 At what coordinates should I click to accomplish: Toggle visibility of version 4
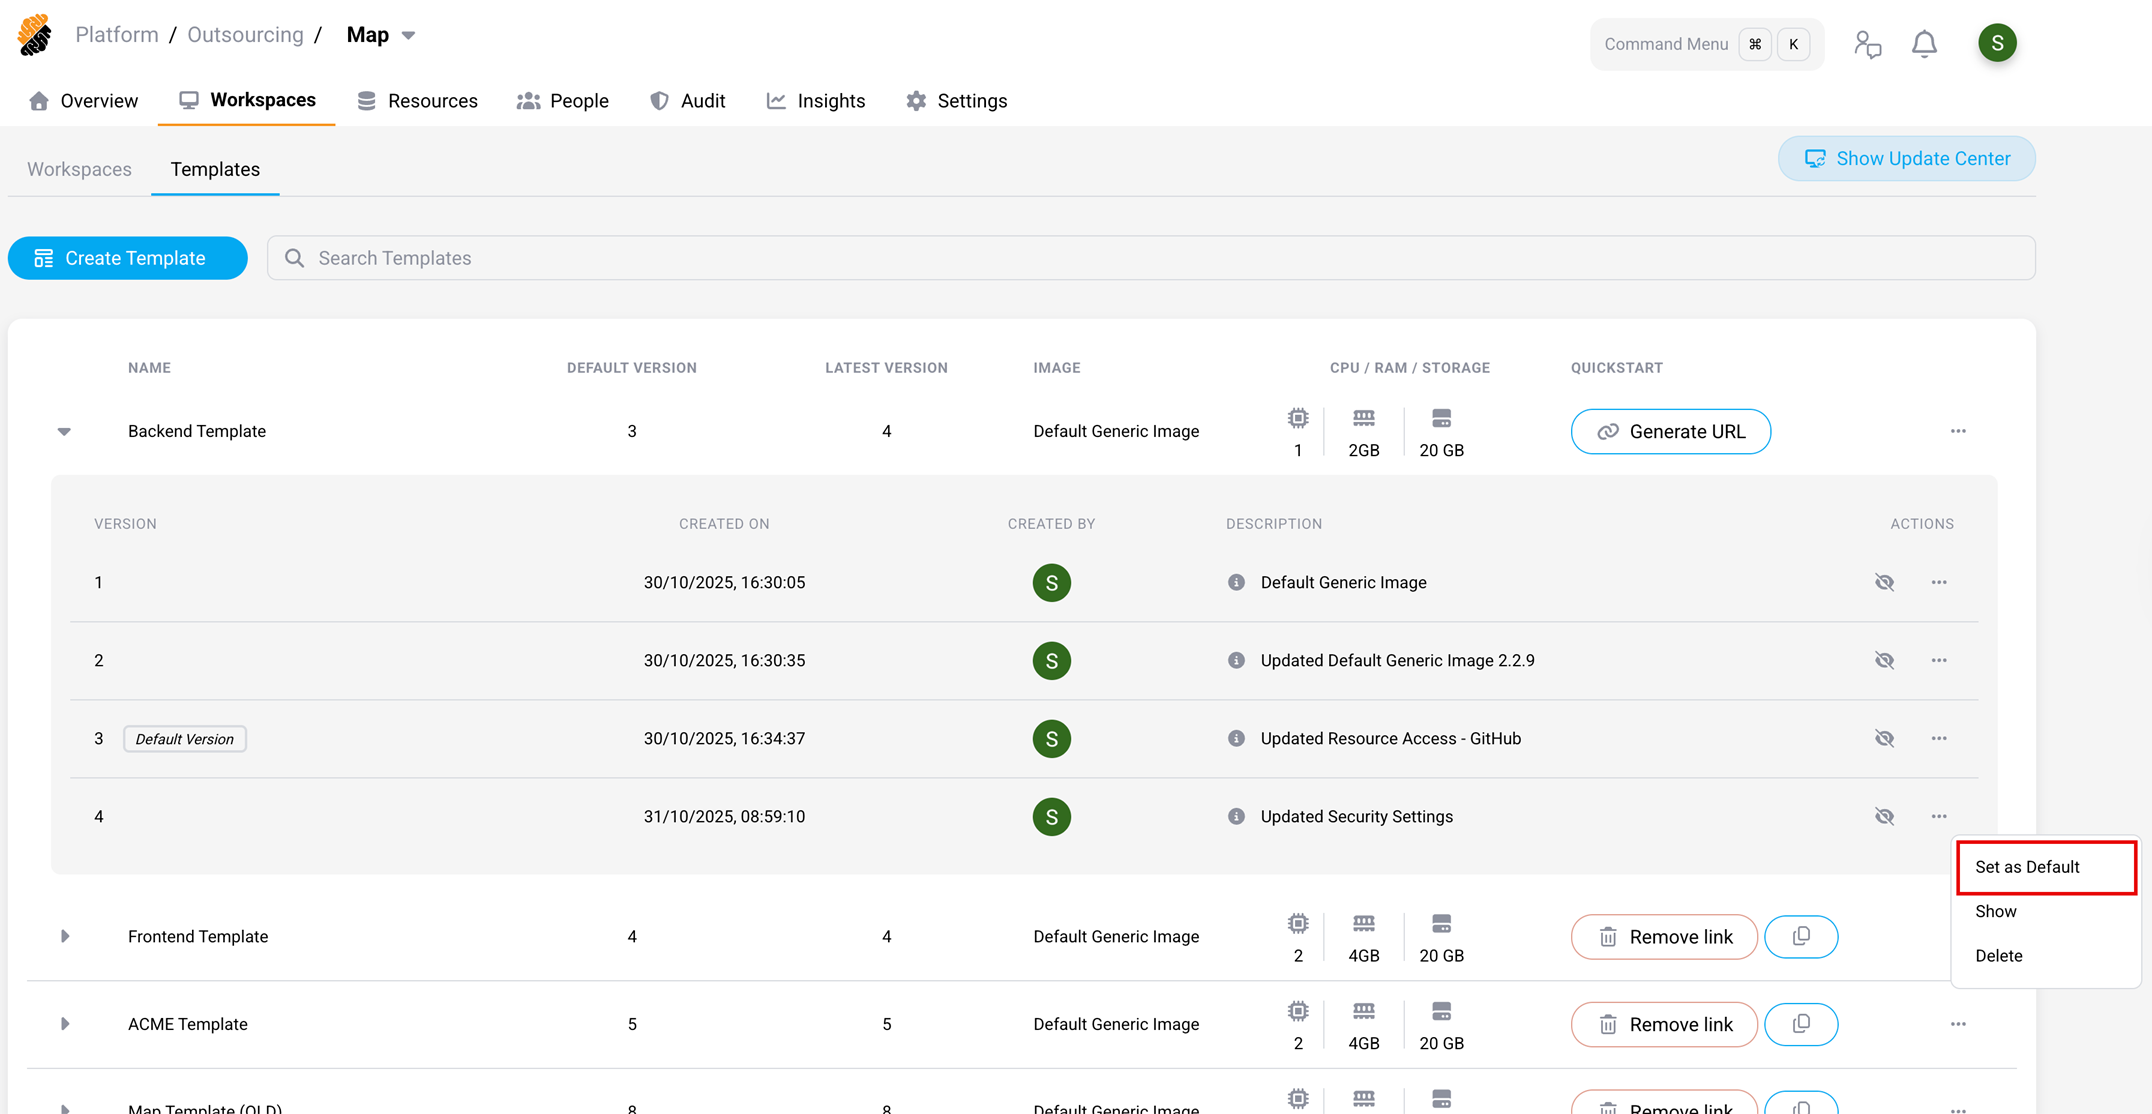1884,816
